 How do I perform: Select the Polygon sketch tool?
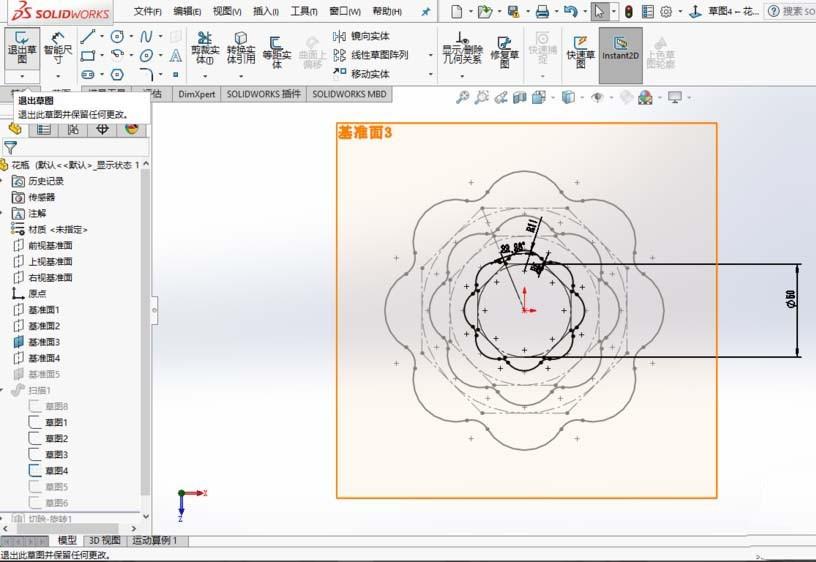[x=117, y=74]
